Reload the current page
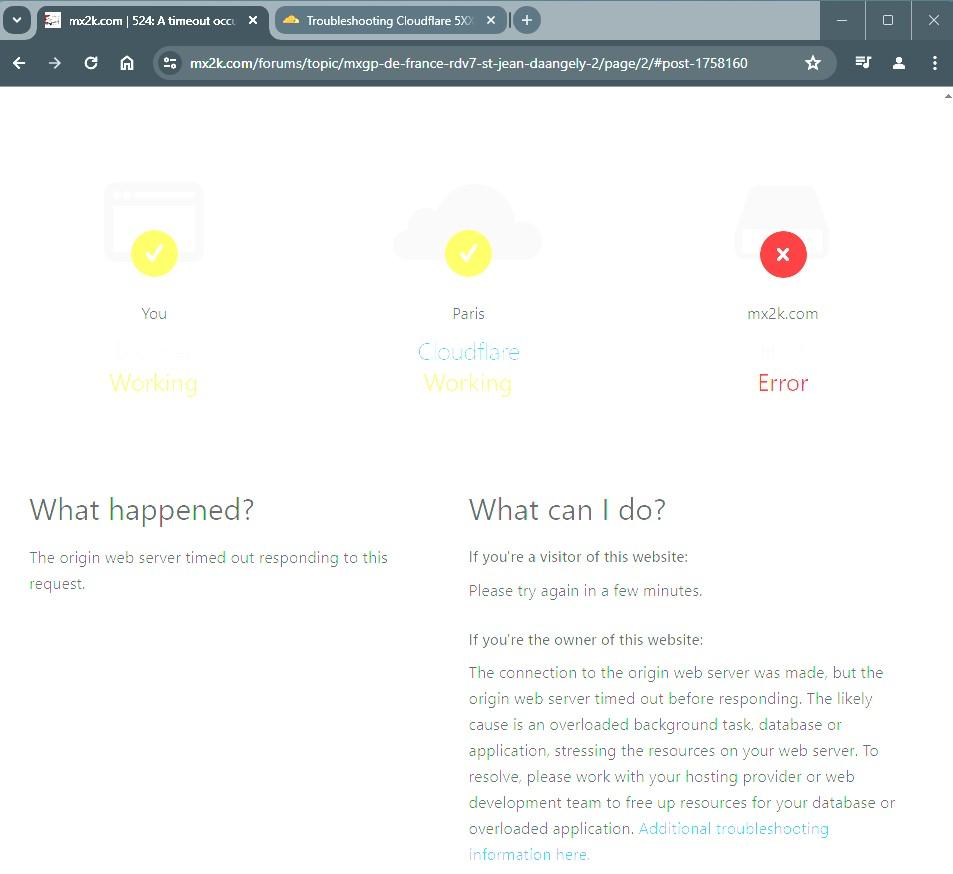 pos(91,63)
